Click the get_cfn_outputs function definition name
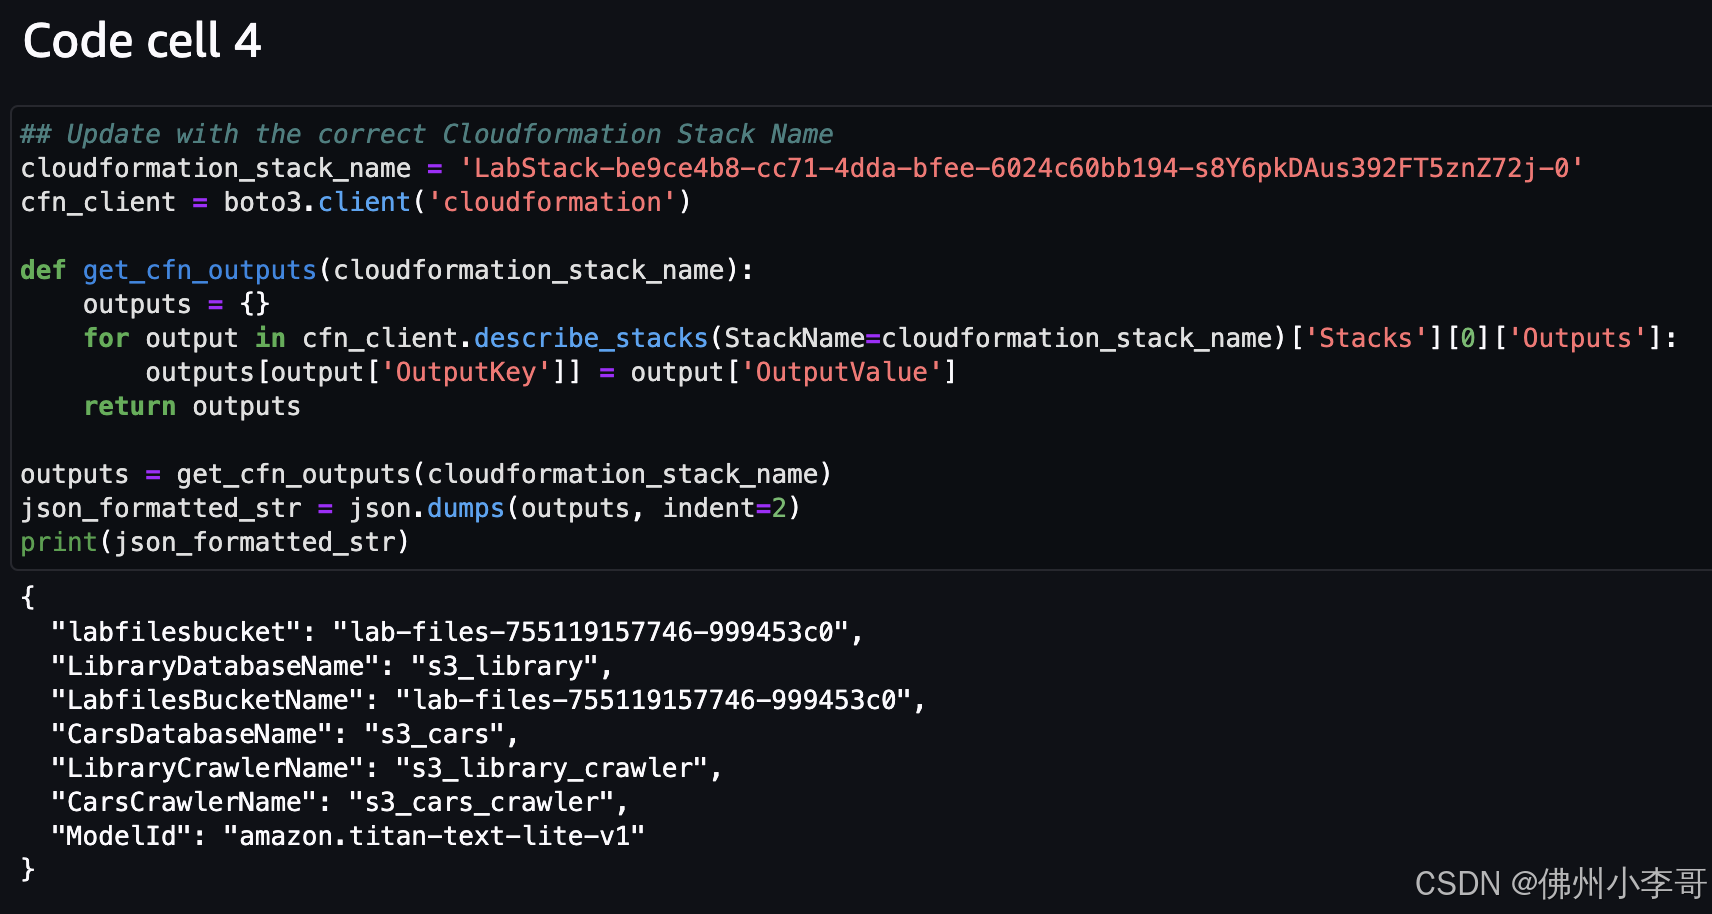Viewport: 1712px width, 914px height. tap(199, 270)
